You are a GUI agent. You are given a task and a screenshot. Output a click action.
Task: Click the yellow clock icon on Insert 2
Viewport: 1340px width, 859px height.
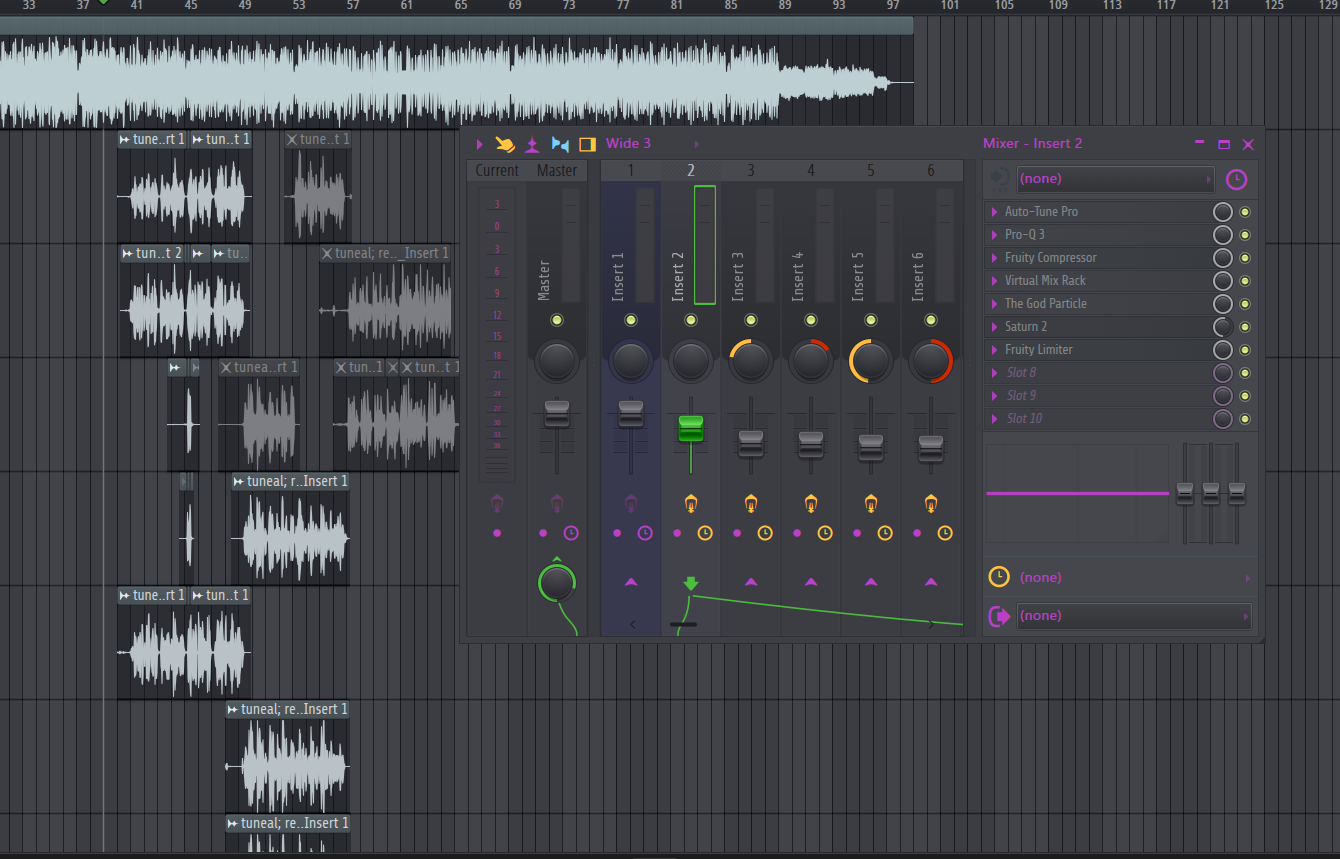point(705,533)
